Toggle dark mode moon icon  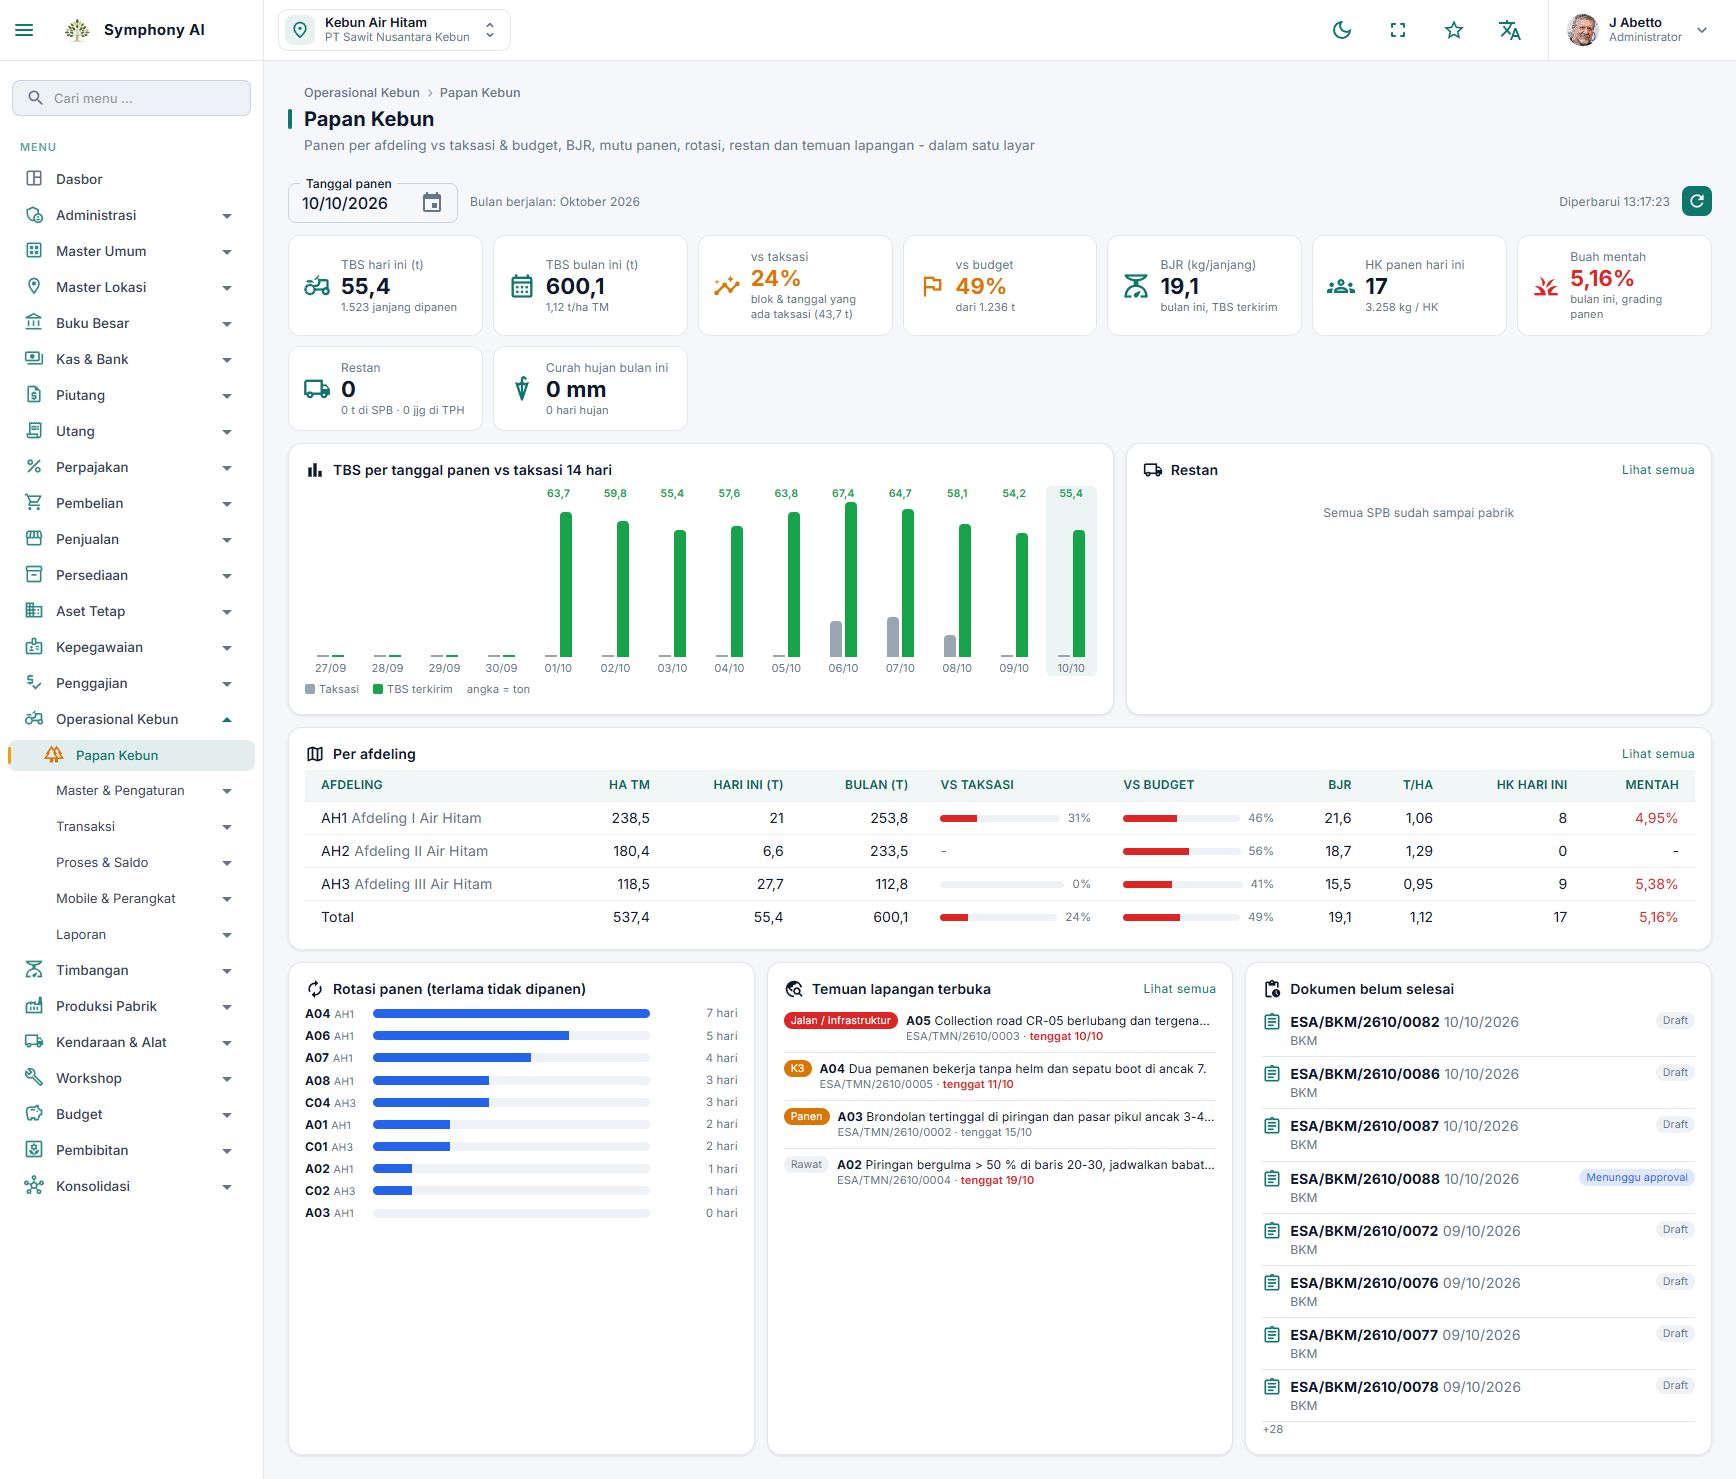coord(1342,30)
